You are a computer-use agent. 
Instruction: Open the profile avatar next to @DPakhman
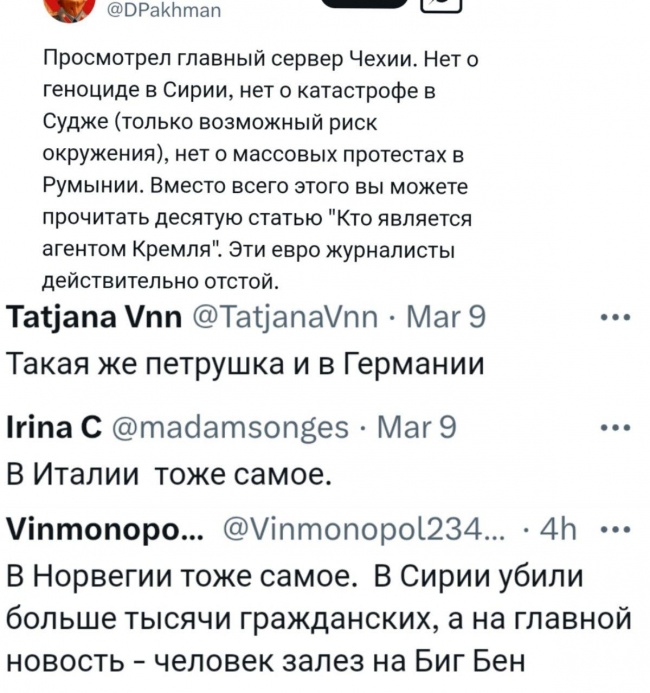(71, 9)
